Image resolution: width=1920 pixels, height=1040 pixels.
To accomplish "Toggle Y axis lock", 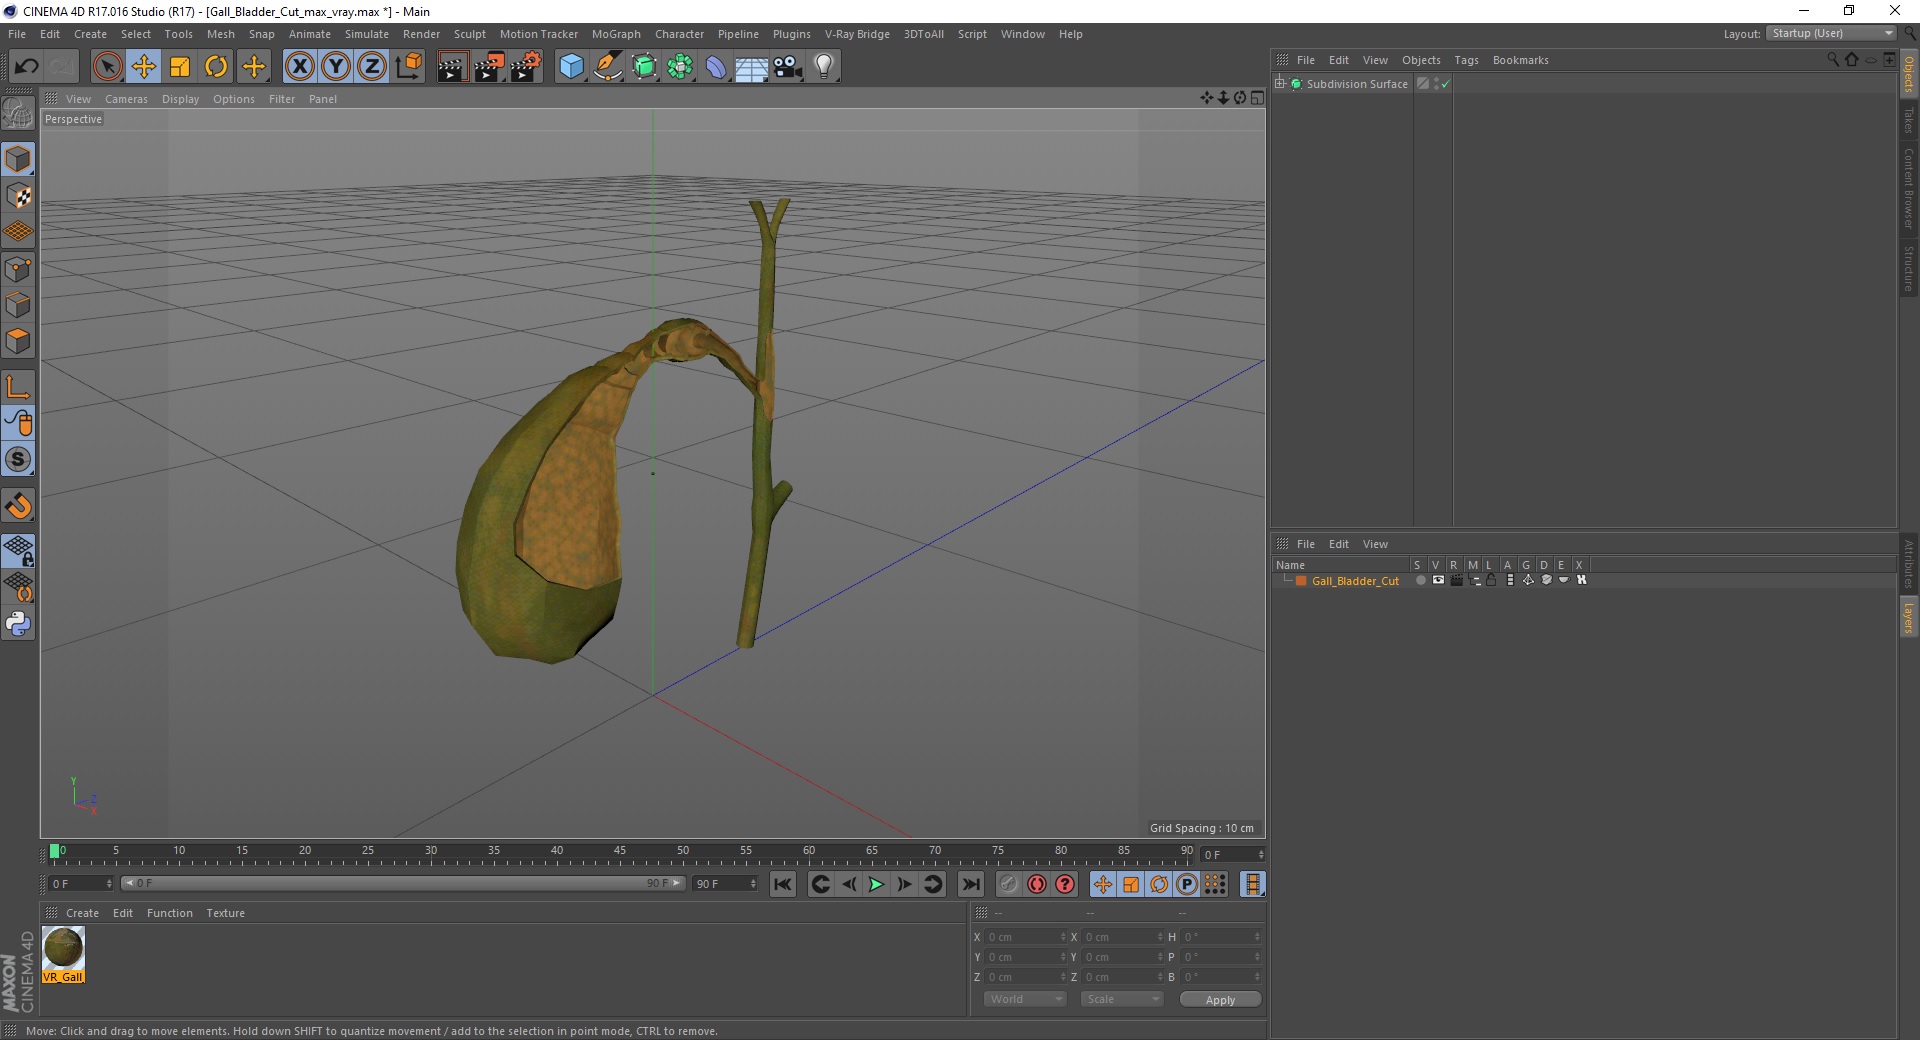I will pos(336,67).
